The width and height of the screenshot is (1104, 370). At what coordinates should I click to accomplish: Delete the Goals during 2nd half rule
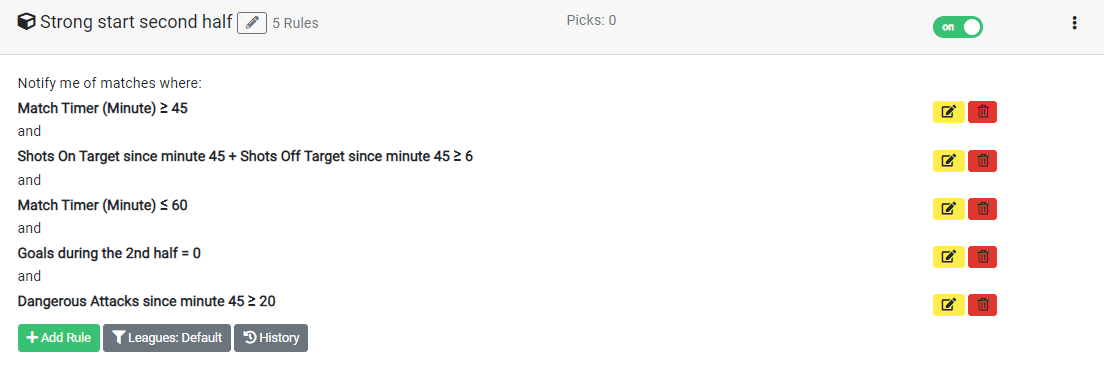pos(983,257)
